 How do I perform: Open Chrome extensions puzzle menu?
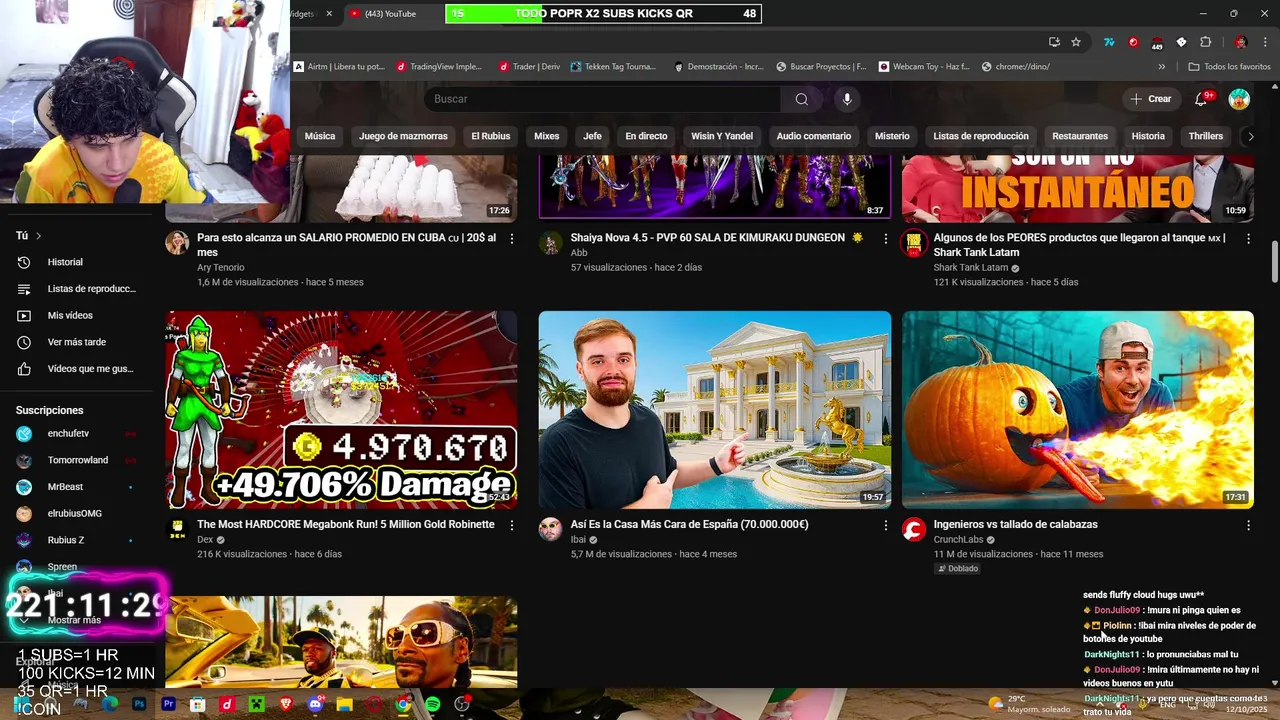1205,42
